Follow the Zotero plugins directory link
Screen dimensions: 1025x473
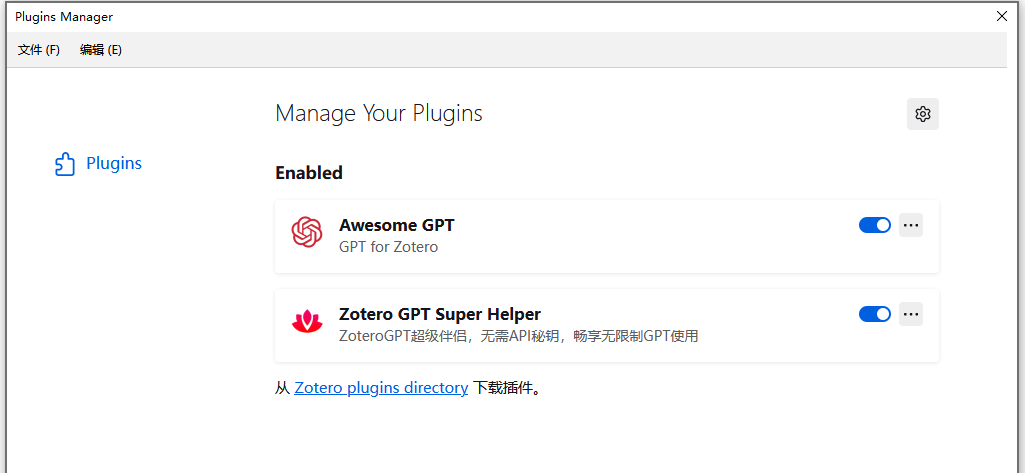(381, 388)
